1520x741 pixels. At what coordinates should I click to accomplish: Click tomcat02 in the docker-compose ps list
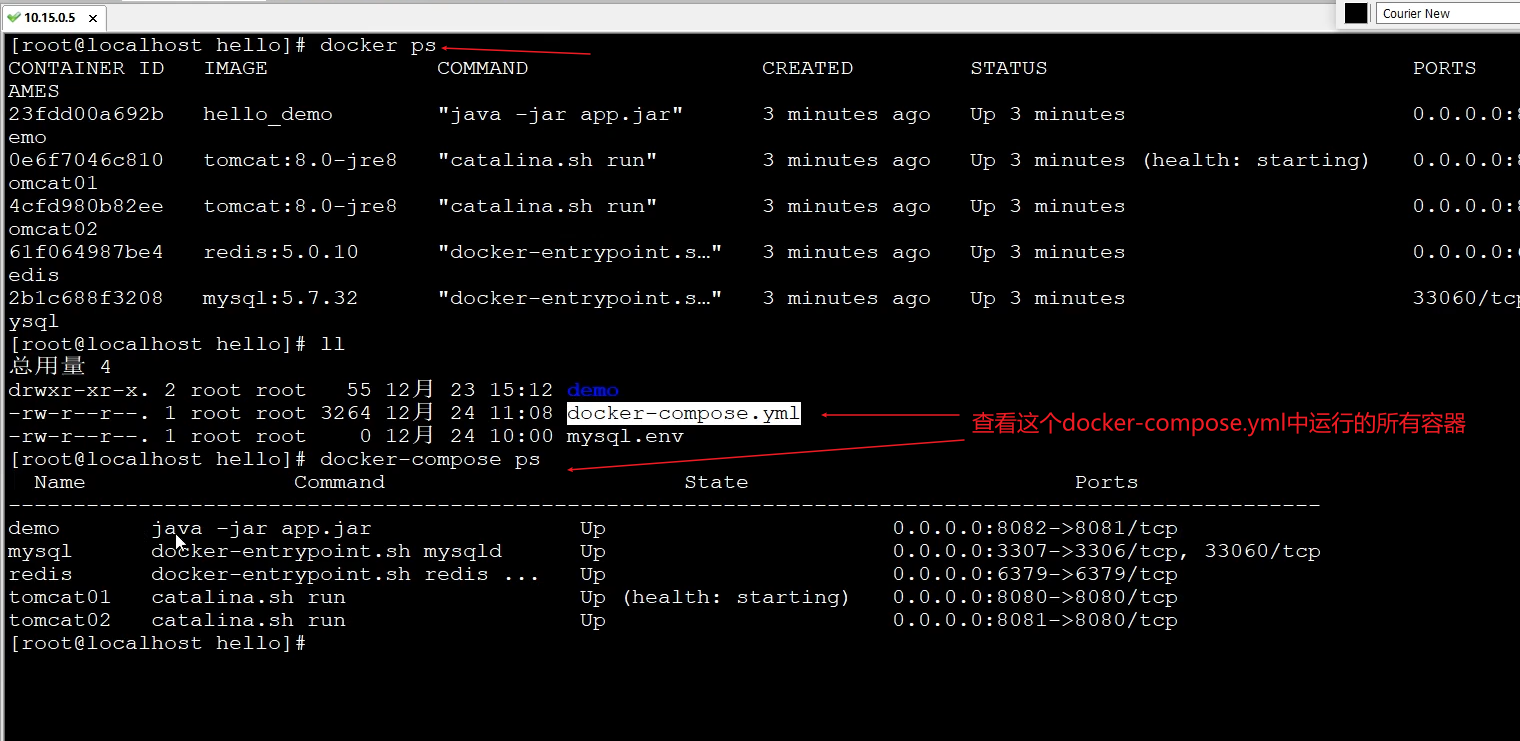pos(60,620)
